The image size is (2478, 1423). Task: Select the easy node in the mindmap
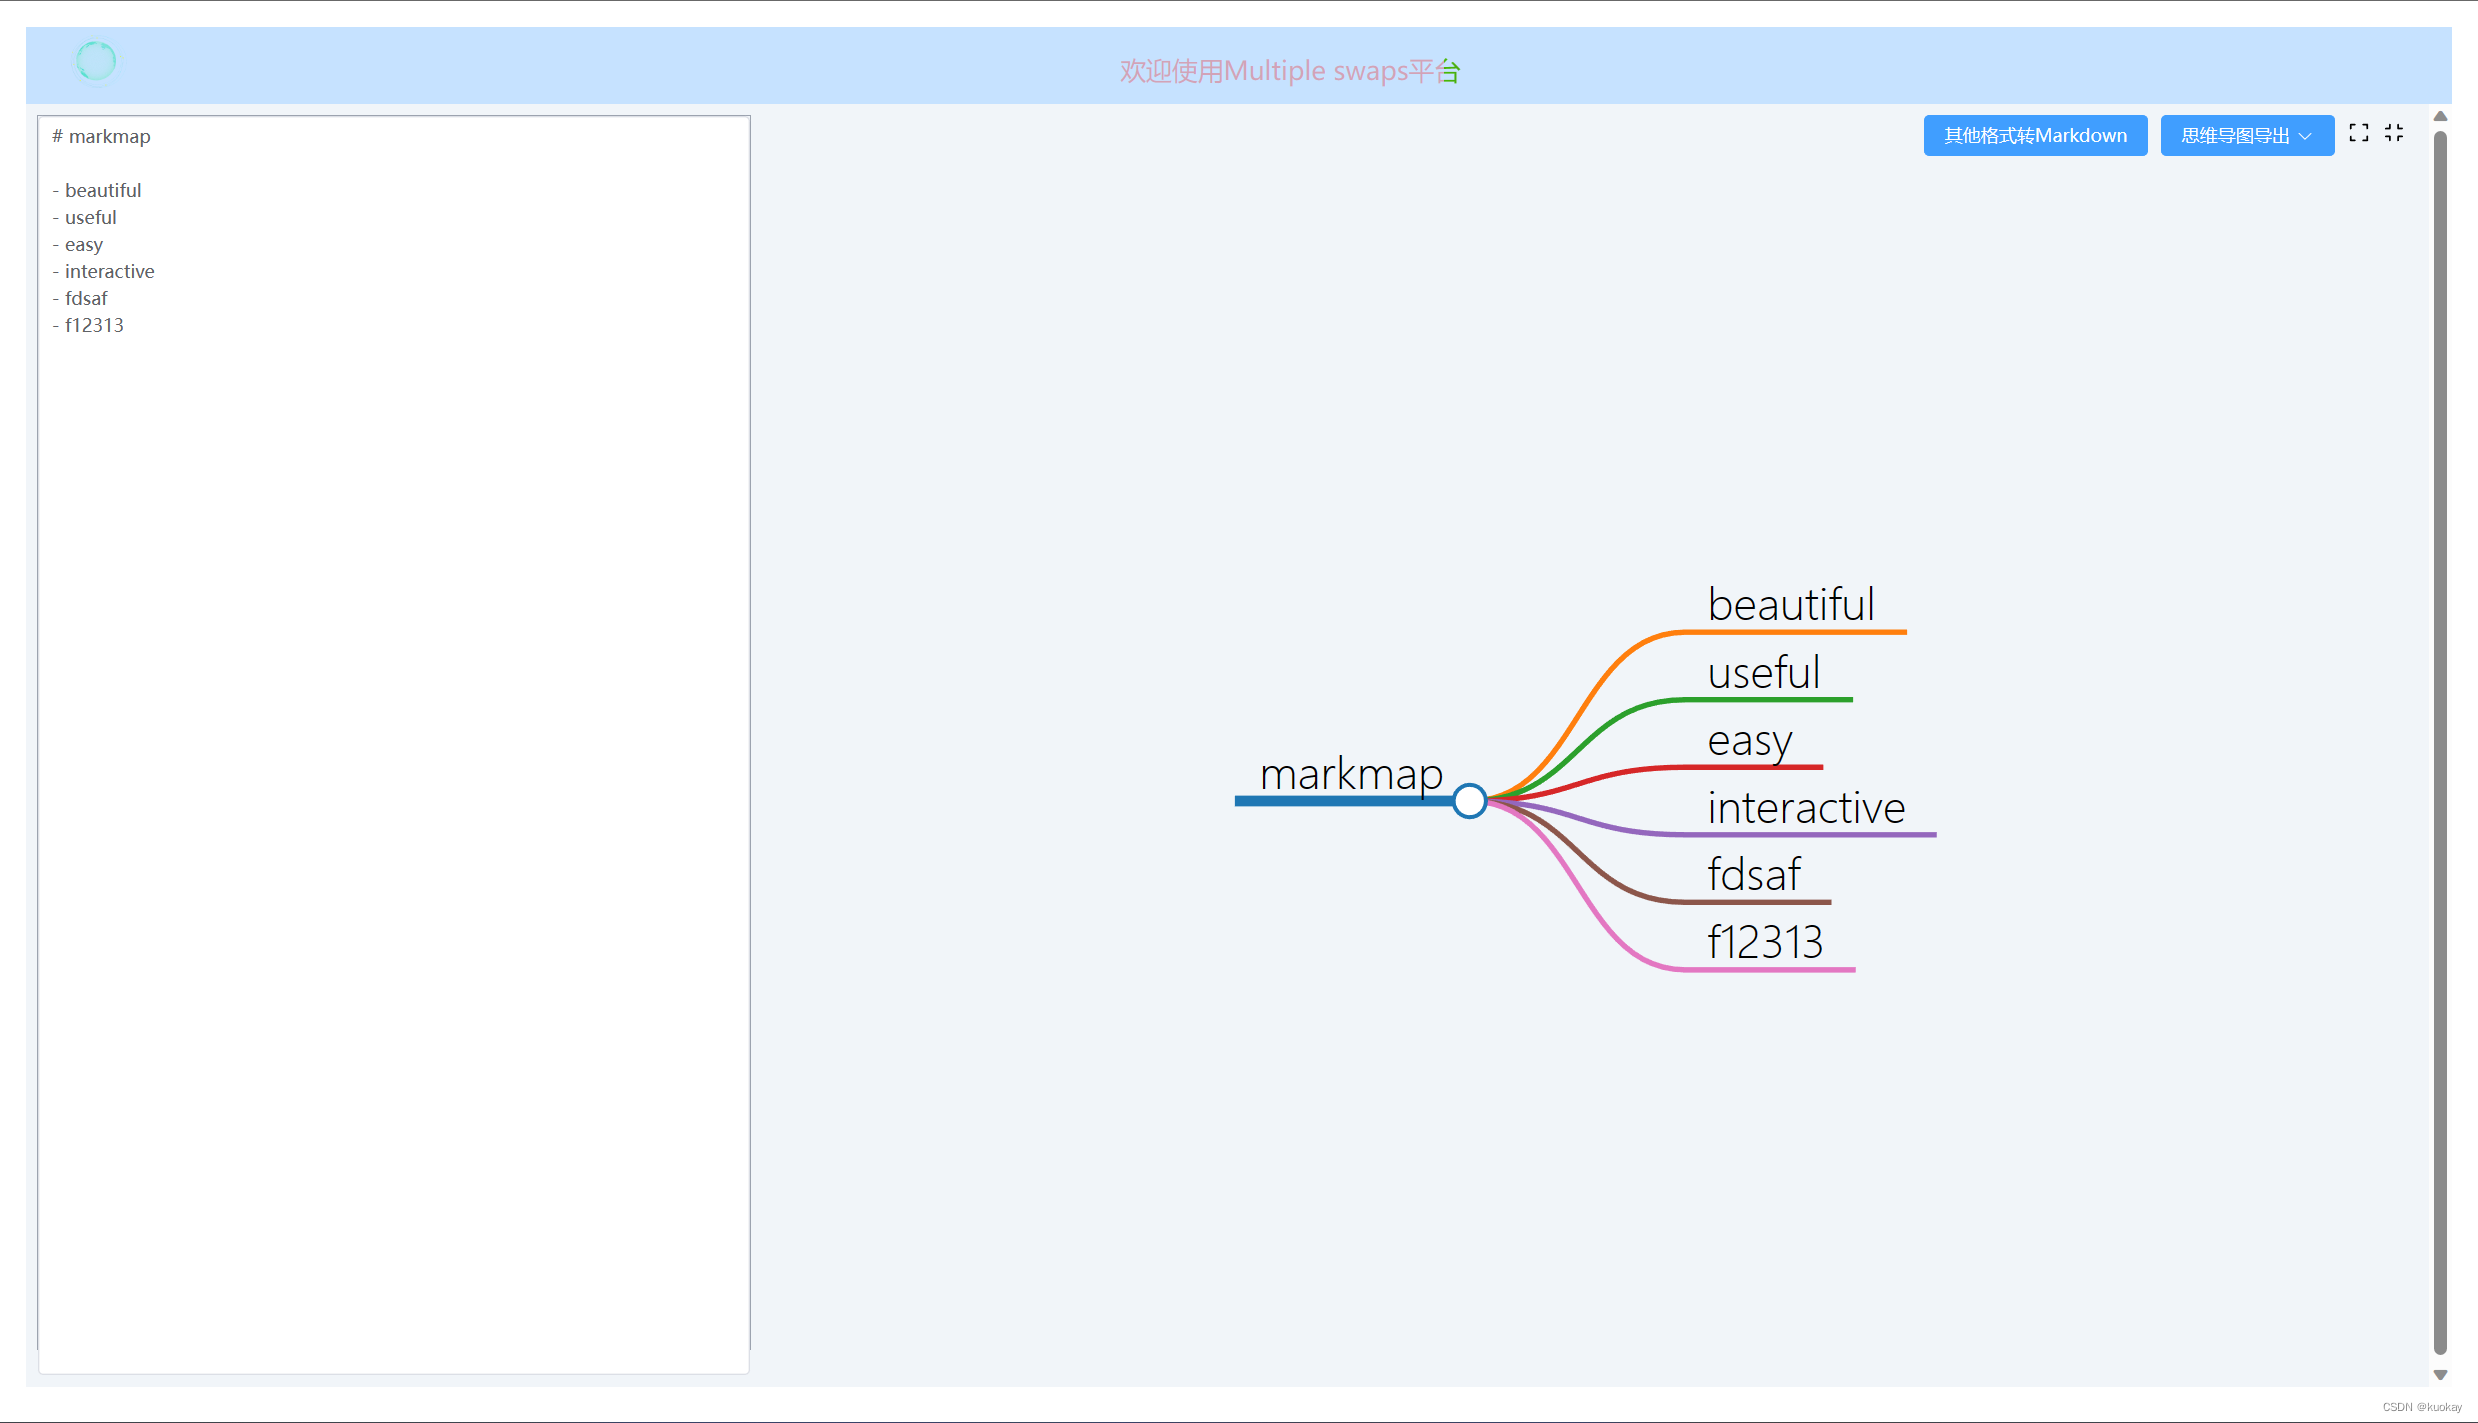1749,740
